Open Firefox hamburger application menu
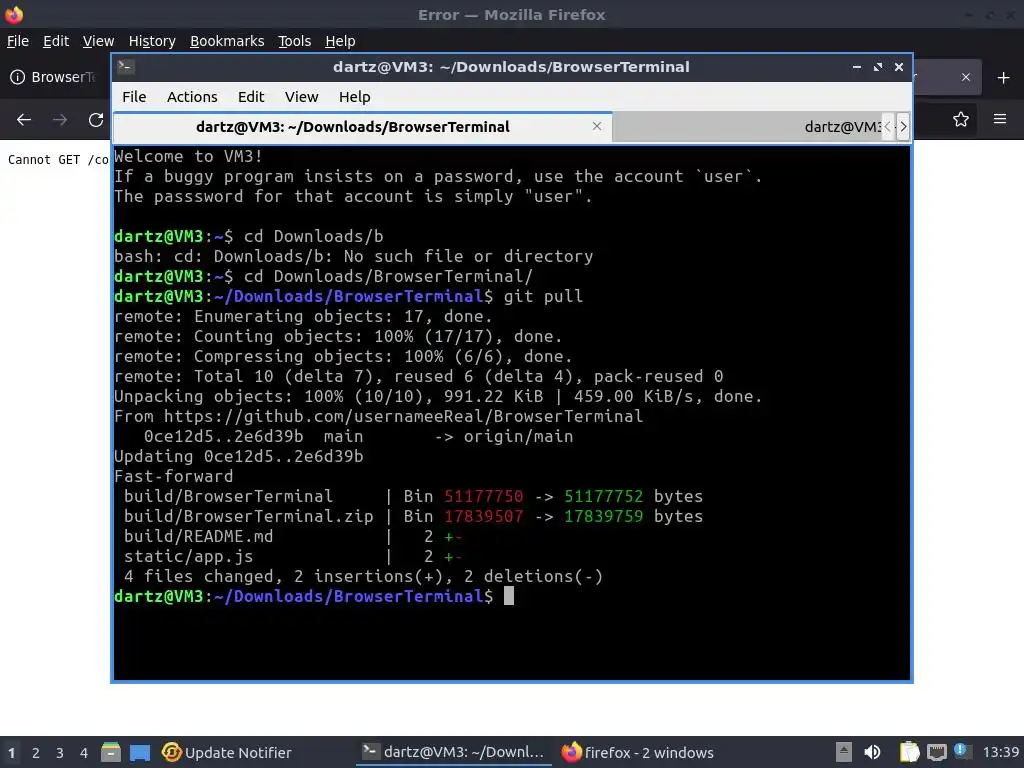This screenshot has height=768, width=1024. pos(1000,119)
